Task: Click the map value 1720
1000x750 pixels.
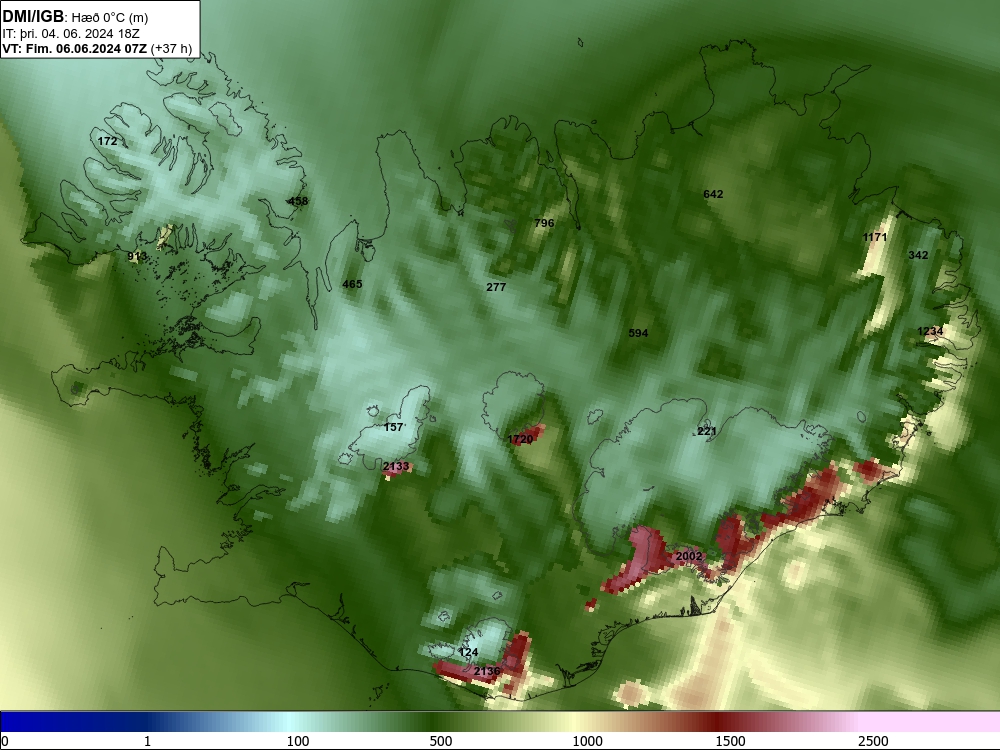Action: tap(520, 439)
